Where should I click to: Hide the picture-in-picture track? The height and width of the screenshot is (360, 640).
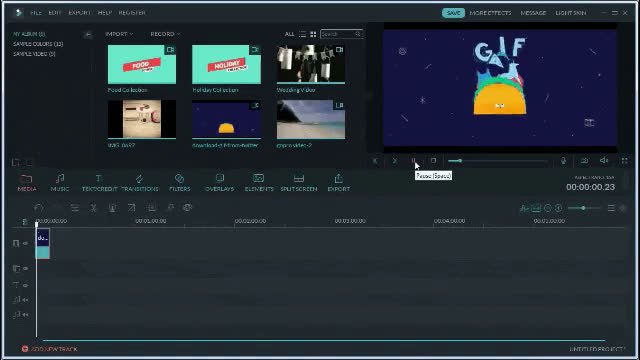click(x=25, y=269)
